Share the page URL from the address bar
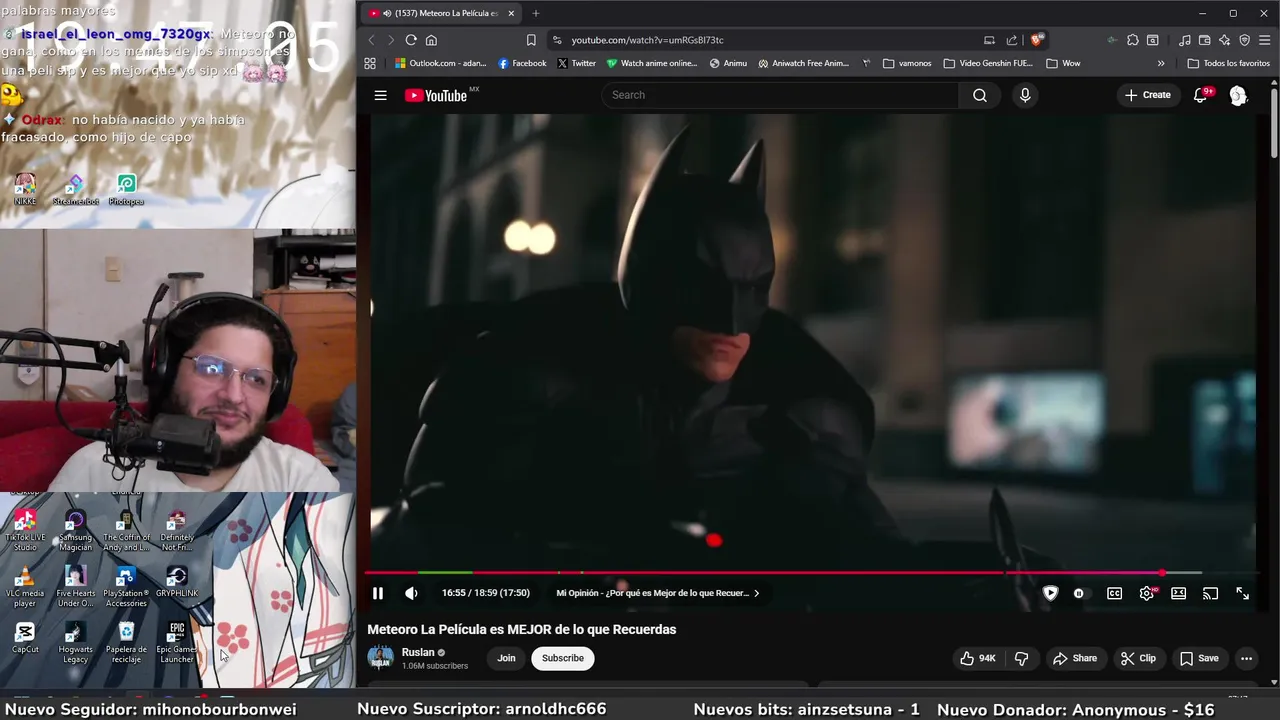 pyautogui.click(x=1011, y=40)
